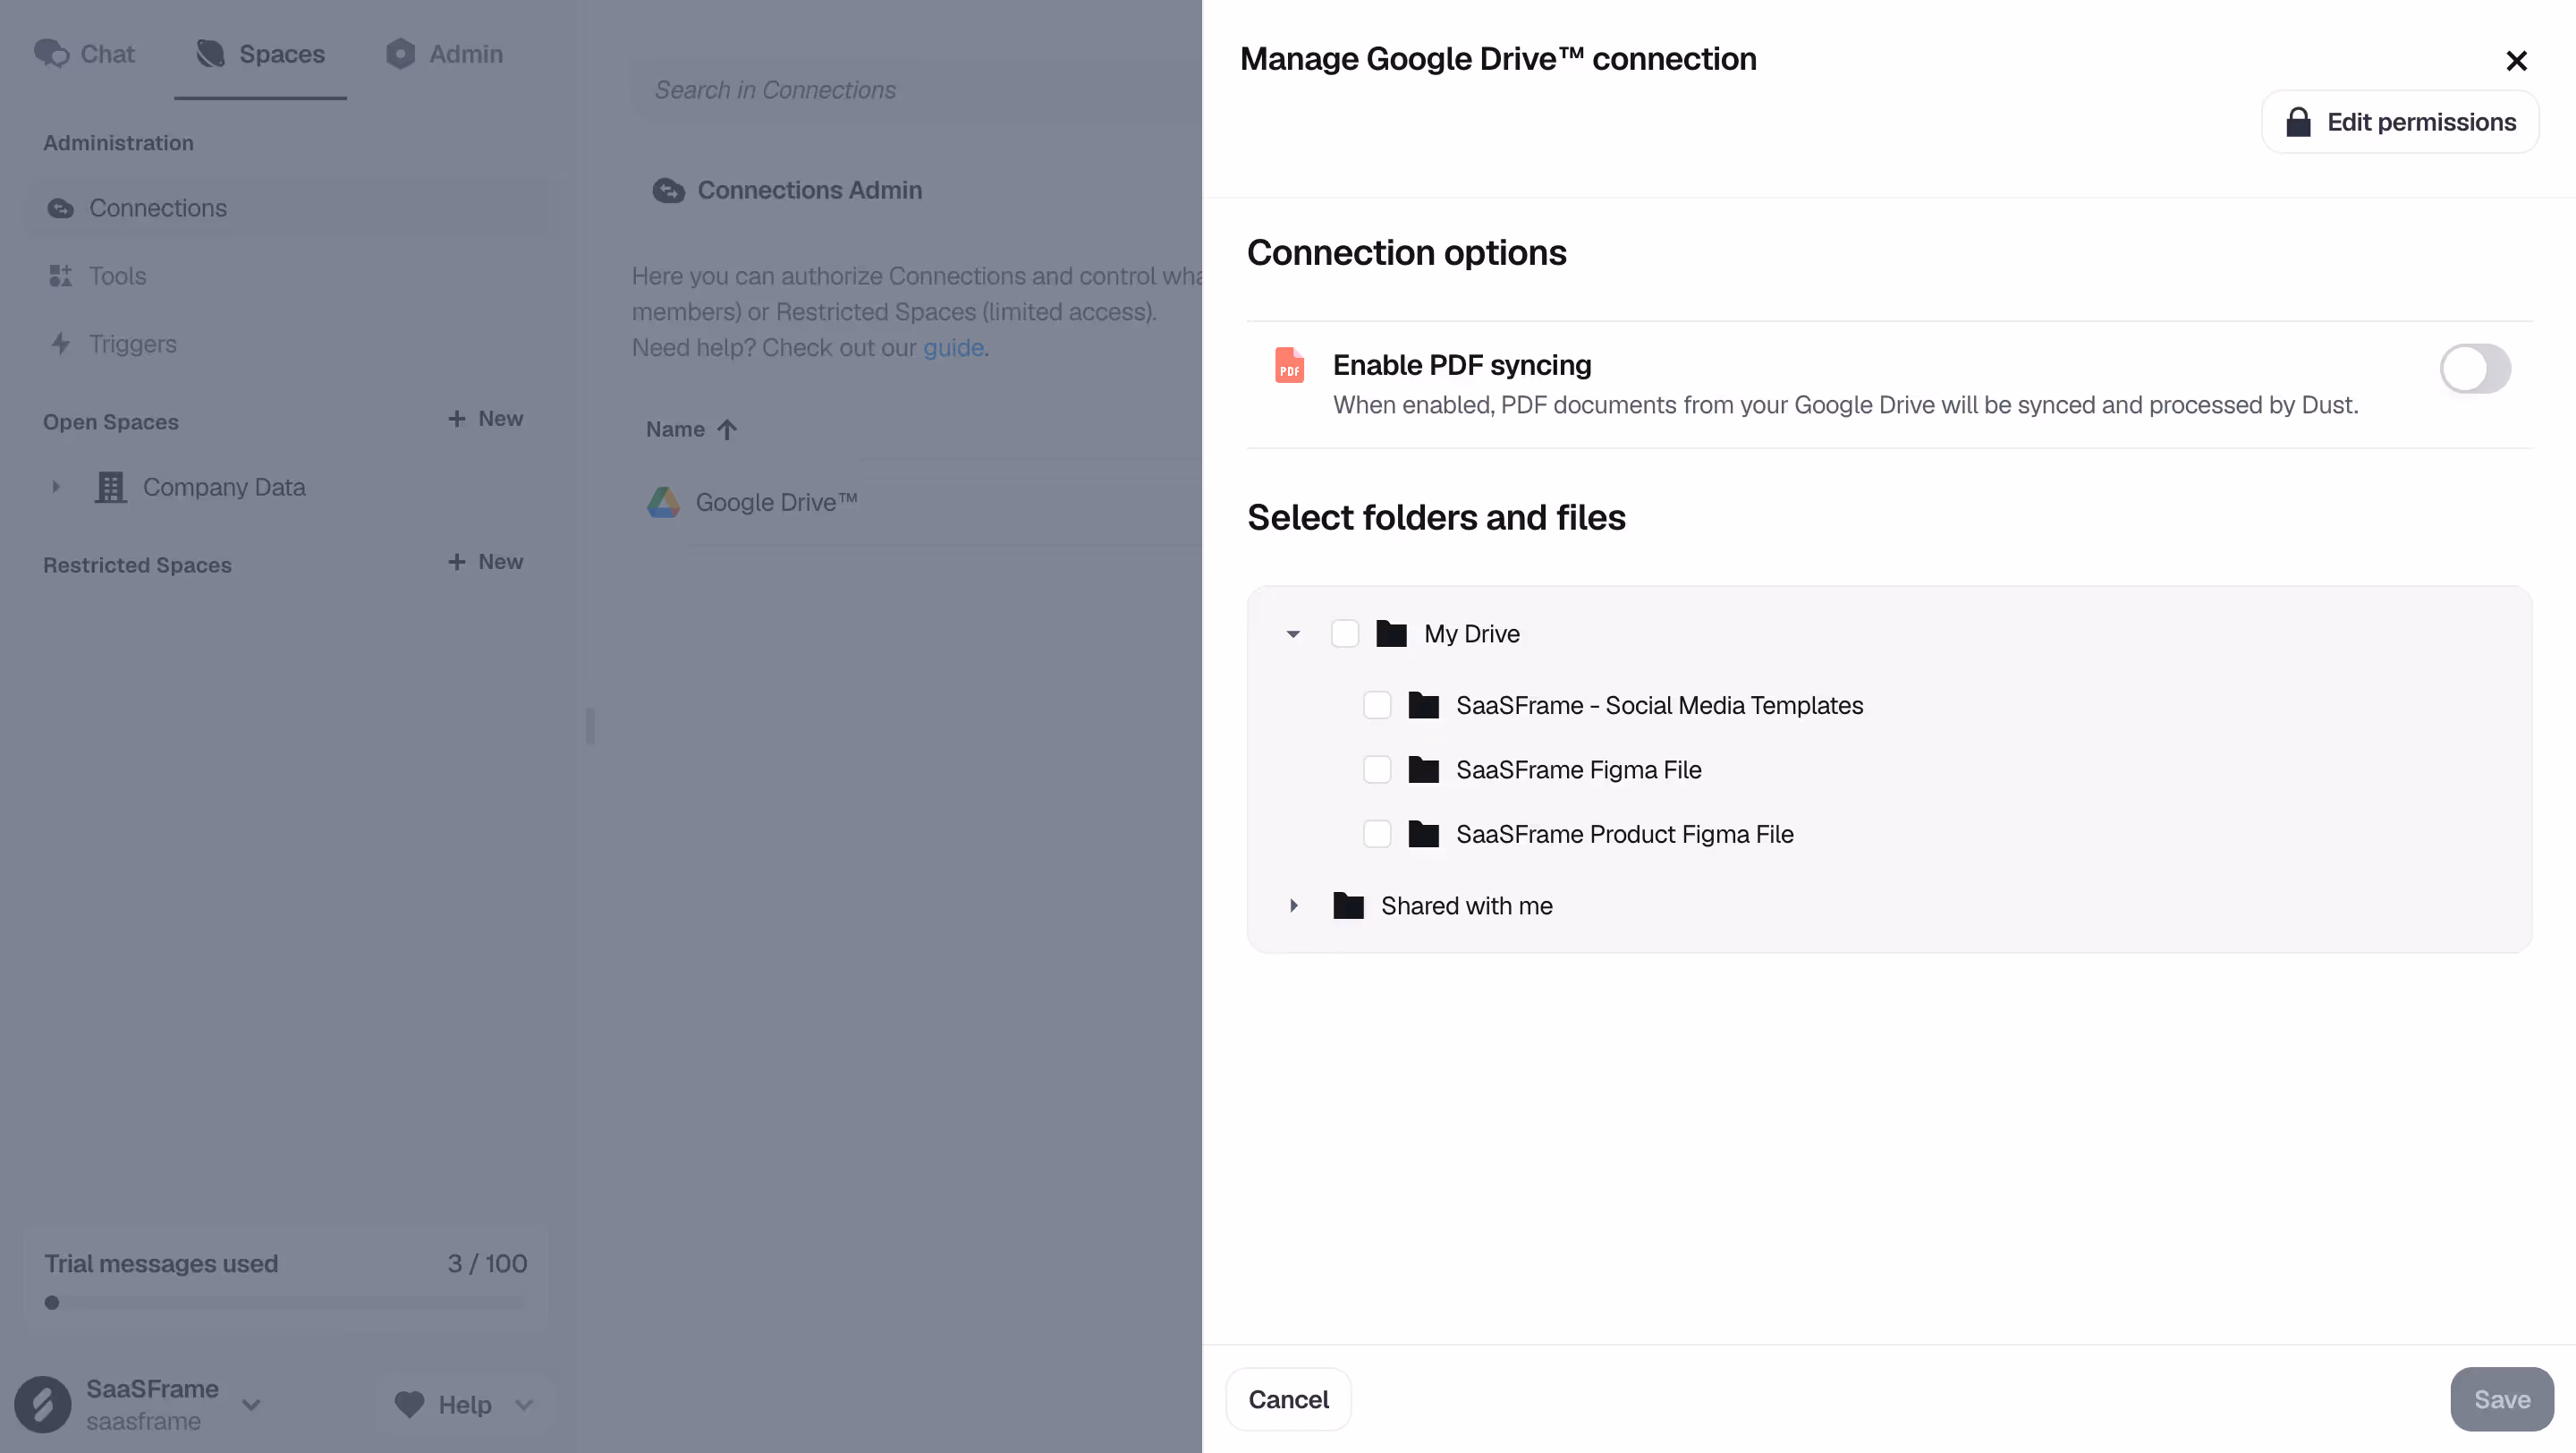
Task: Expand the Company Data space
Action: pyautogui.click(x=57, y=487)
